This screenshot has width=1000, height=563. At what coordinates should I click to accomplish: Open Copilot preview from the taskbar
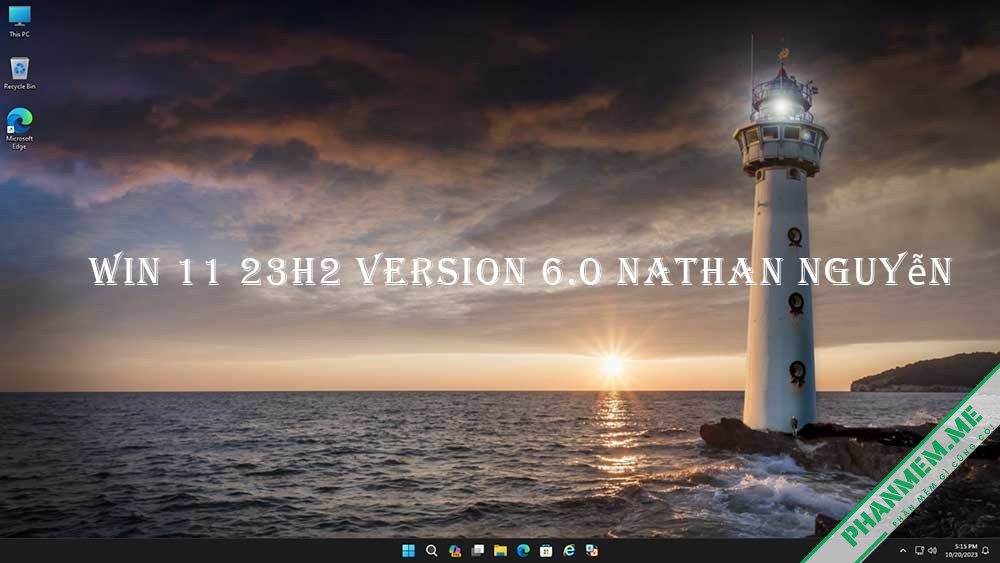tap(455, 550)
